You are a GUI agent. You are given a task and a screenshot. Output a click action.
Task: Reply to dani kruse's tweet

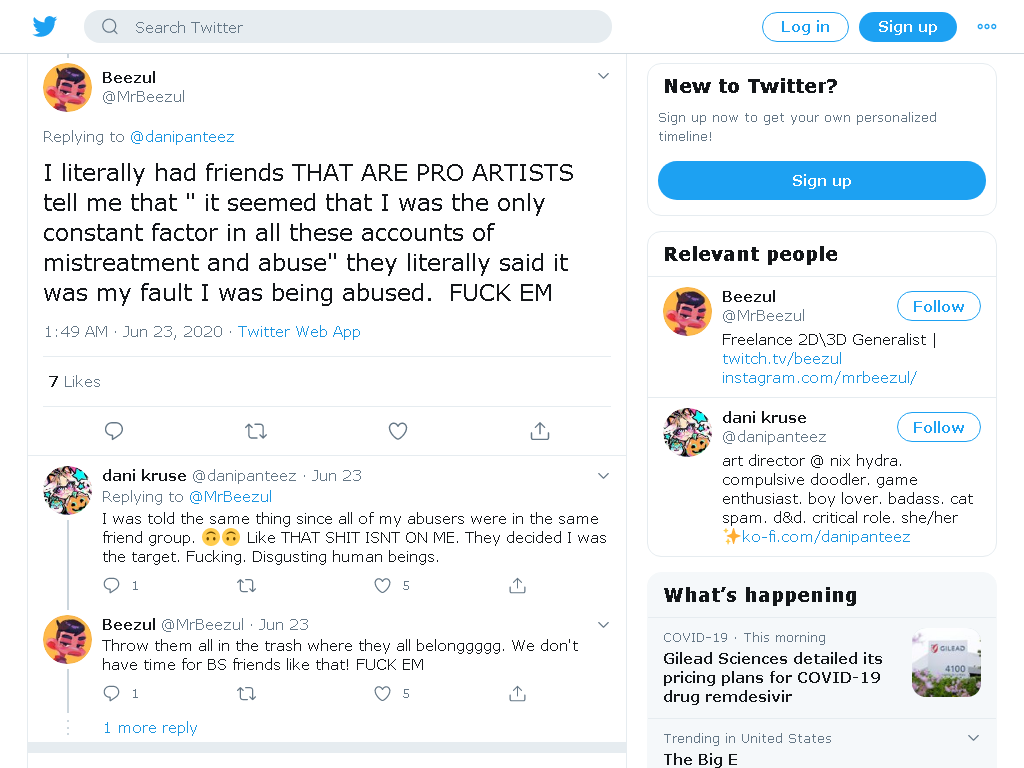point(112,585)
